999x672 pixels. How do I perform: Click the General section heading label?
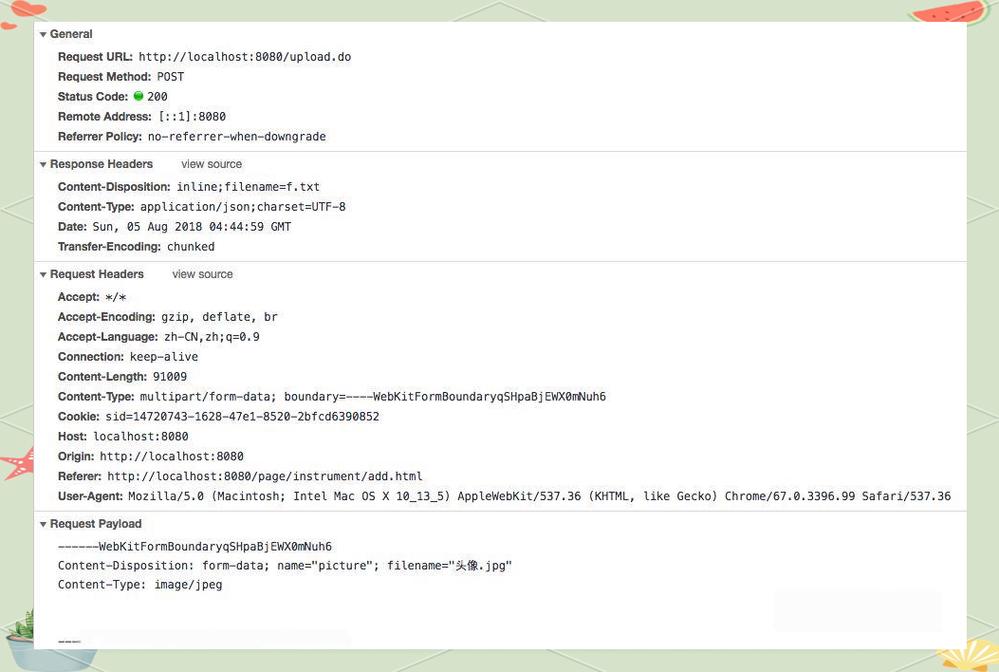71,34
